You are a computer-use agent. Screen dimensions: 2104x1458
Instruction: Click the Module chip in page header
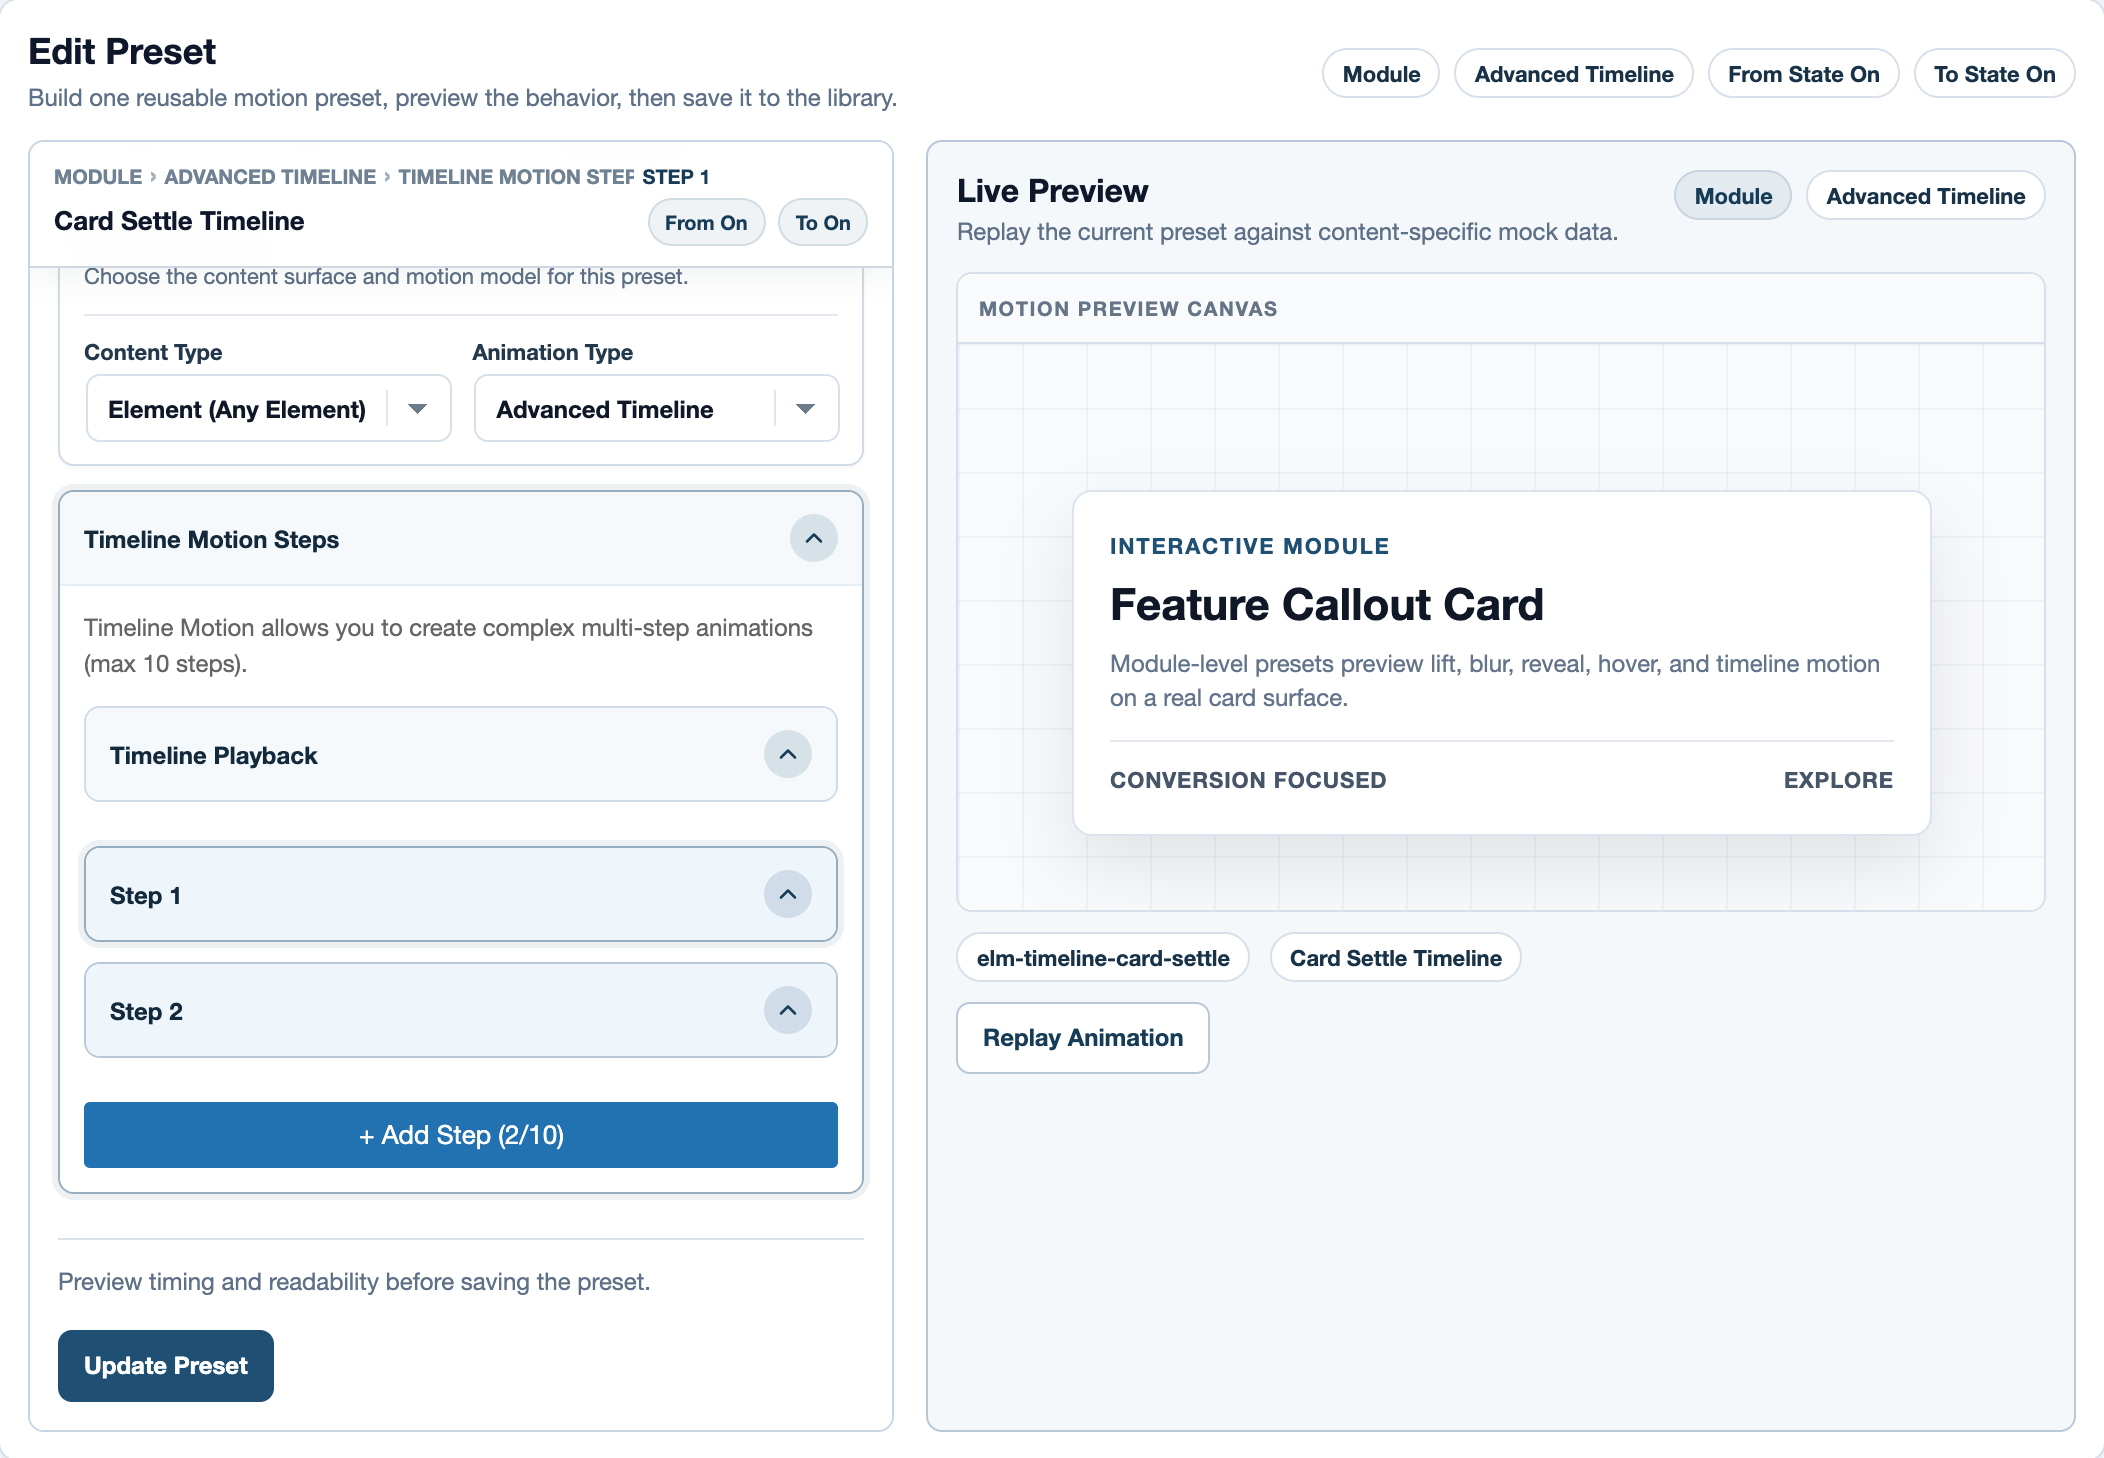click(1381, 74)
